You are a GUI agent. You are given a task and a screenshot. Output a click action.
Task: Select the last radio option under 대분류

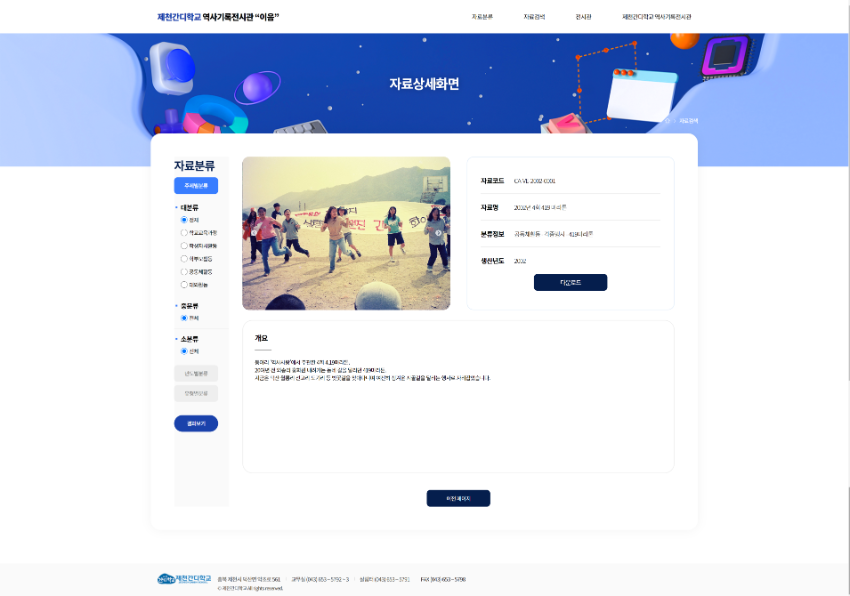pos(184,283)
